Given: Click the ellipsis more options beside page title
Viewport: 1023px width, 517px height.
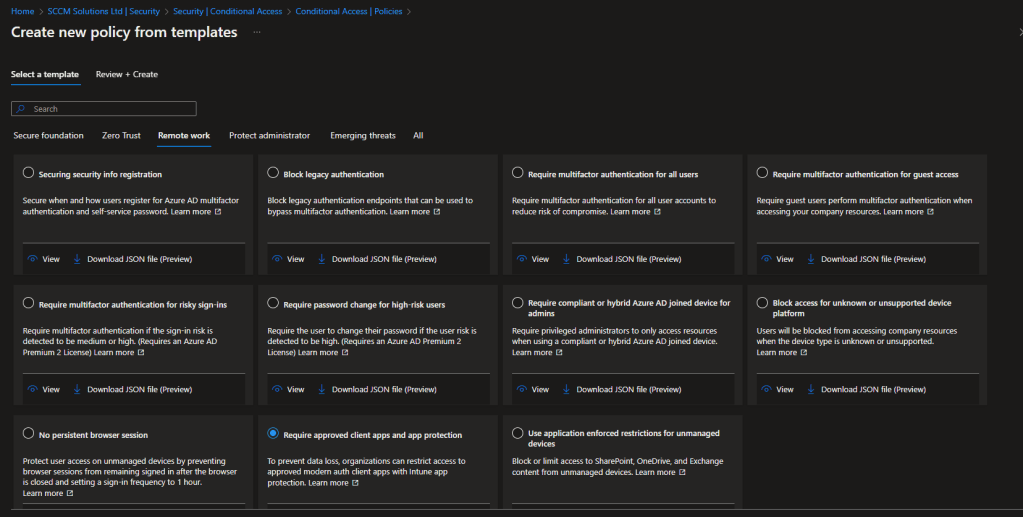Looking at the screenshot, I should click(x=257, y=33).
